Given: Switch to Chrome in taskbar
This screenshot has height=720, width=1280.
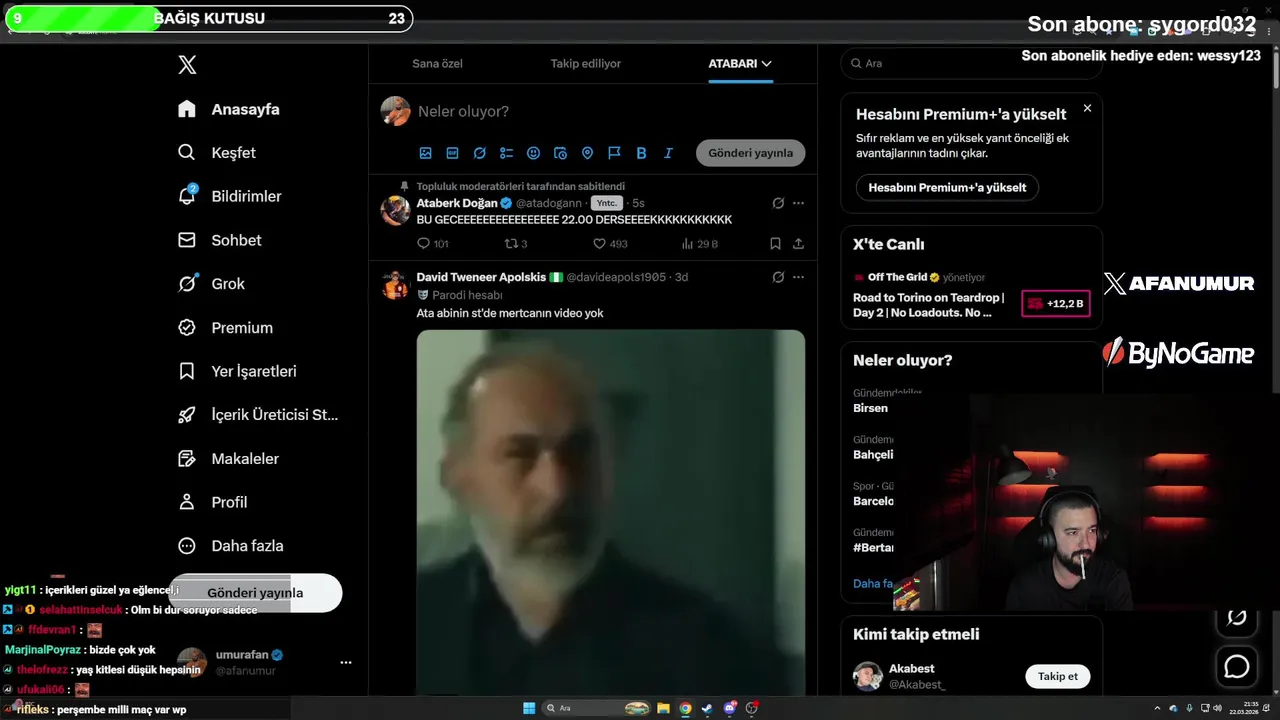Looking at the screenshot, I should click(x=685, y=708).
